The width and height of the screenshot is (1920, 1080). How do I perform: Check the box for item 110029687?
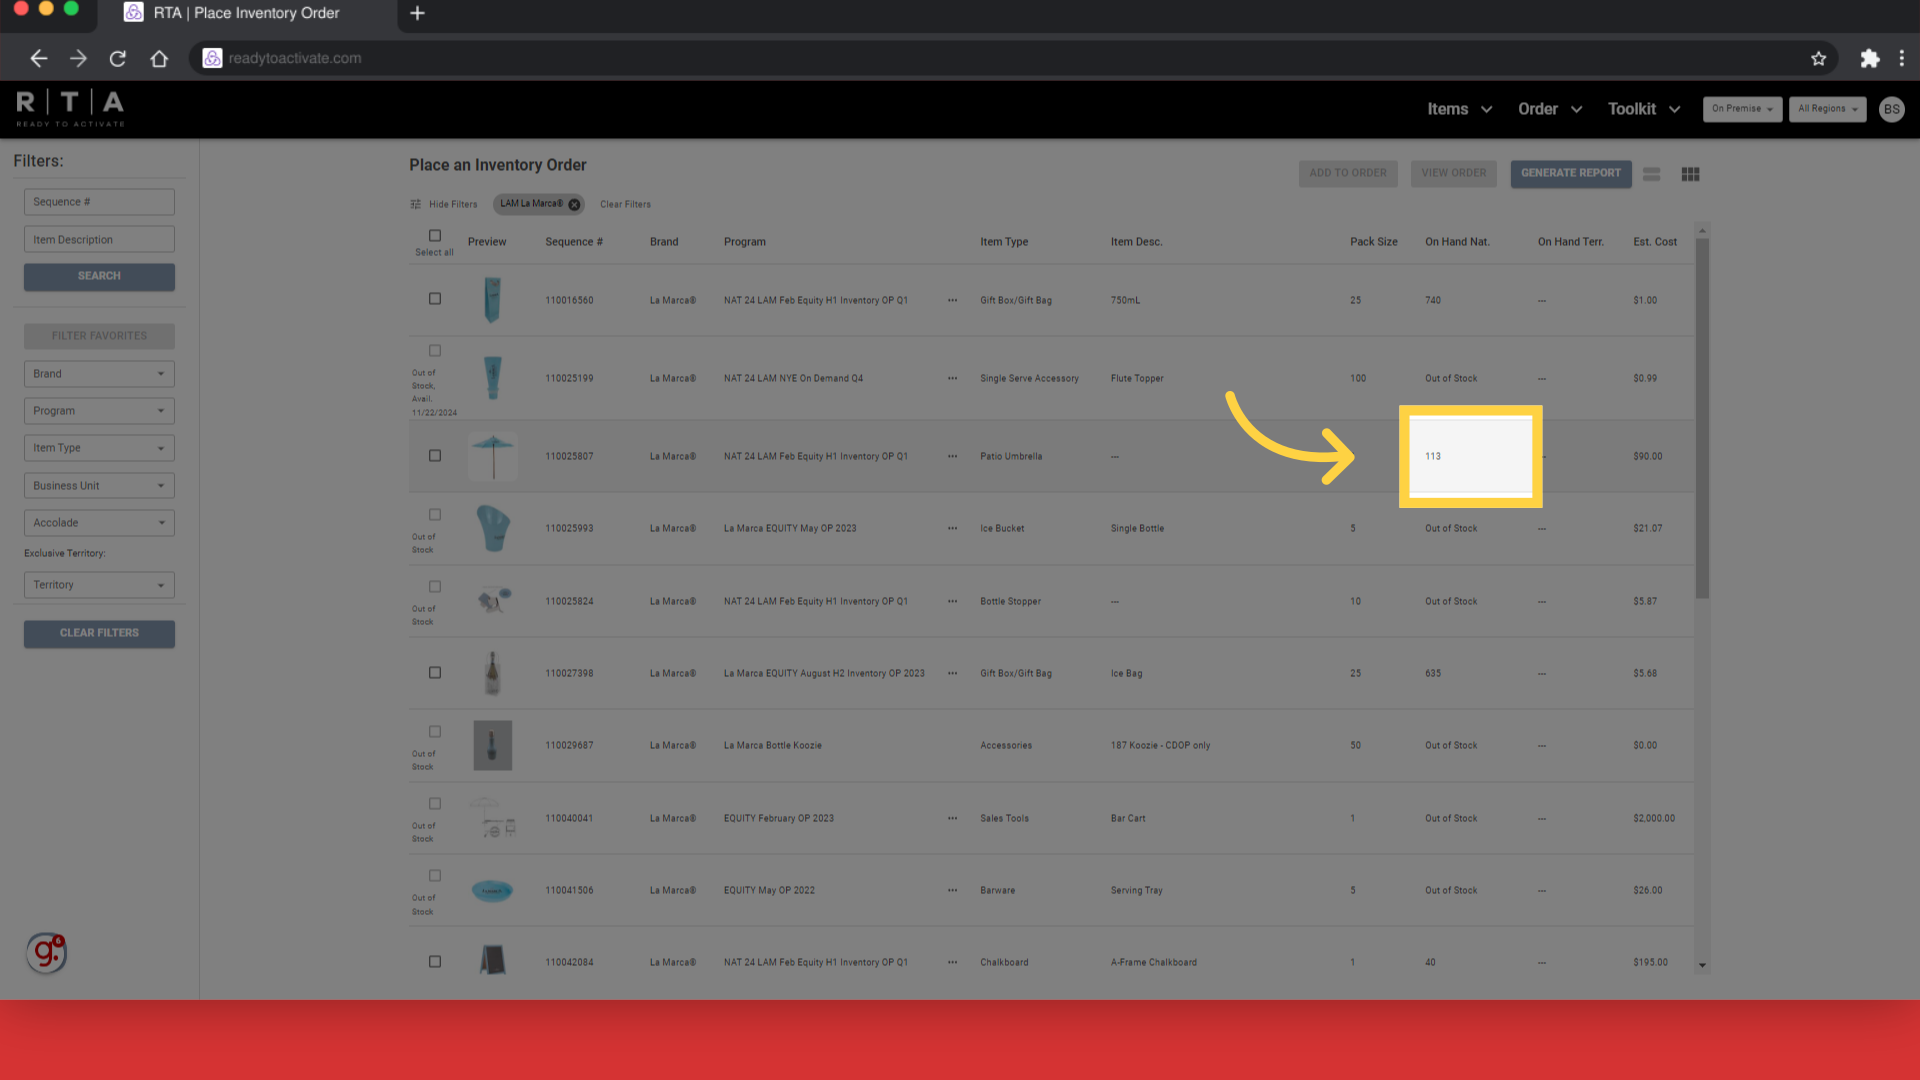[435, 732]
